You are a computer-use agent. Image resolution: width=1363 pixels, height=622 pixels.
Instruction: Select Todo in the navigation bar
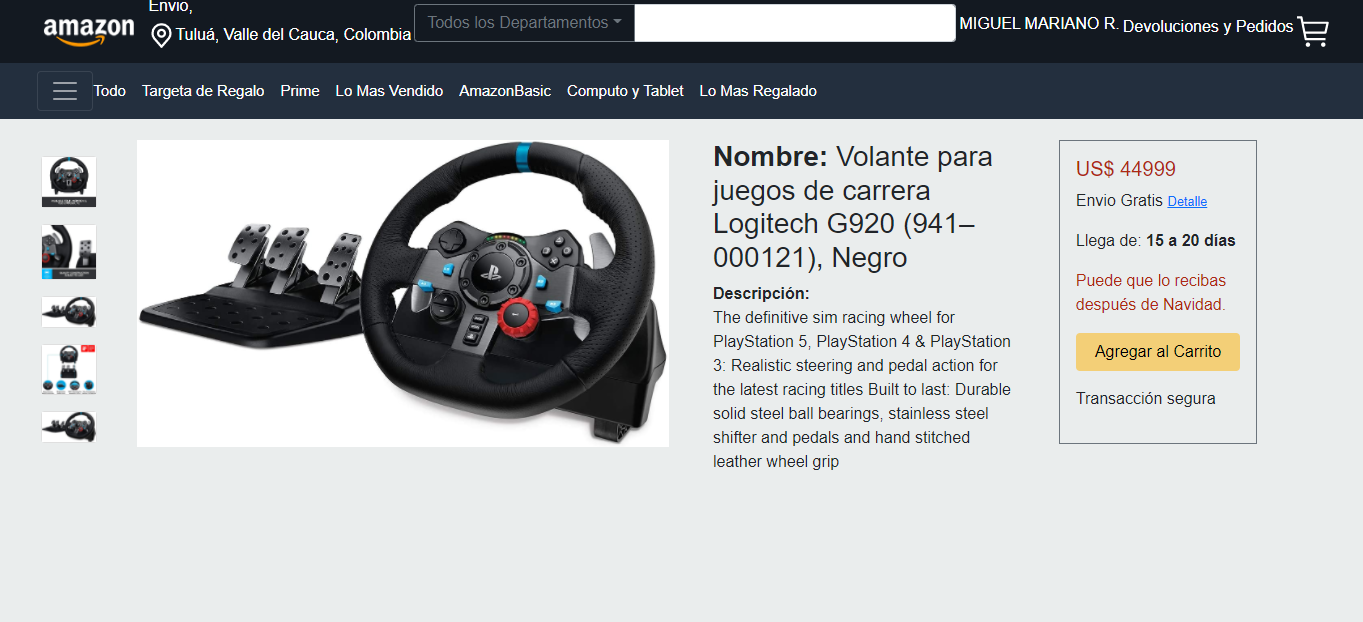(110, 91)
